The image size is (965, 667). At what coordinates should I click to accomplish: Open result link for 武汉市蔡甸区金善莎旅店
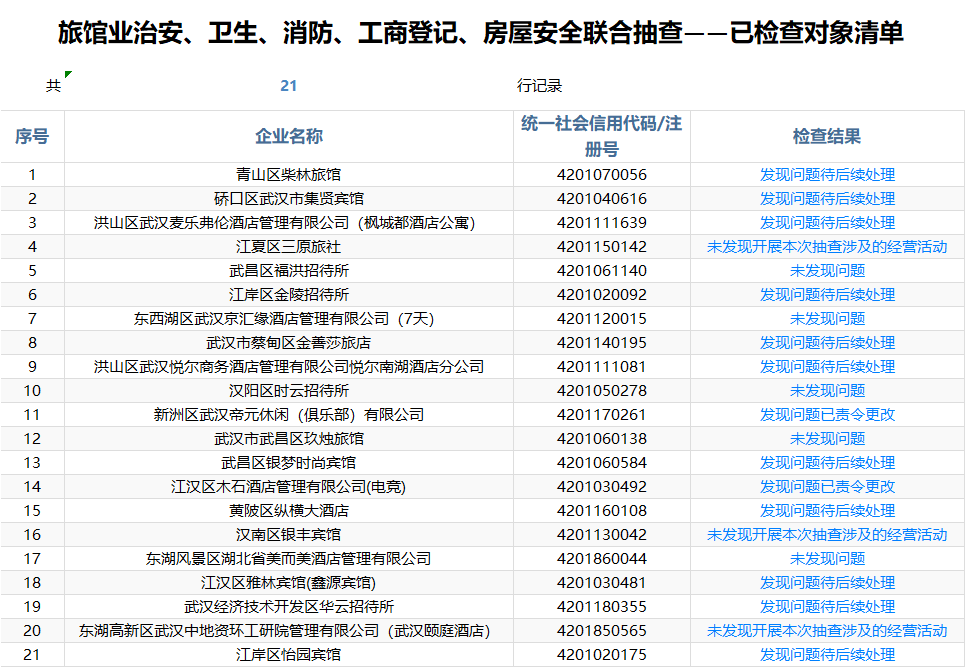(827, 343)
